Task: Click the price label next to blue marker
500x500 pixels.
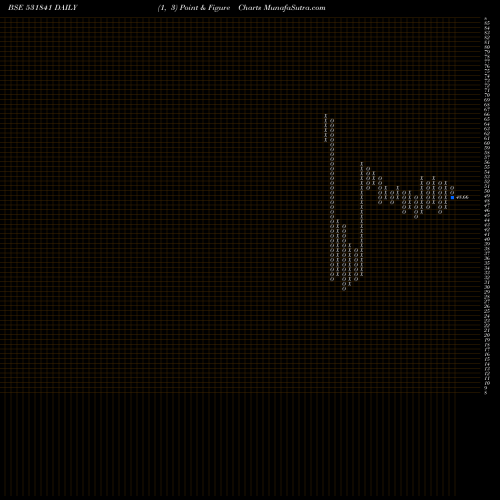Action: coord(462,197)
